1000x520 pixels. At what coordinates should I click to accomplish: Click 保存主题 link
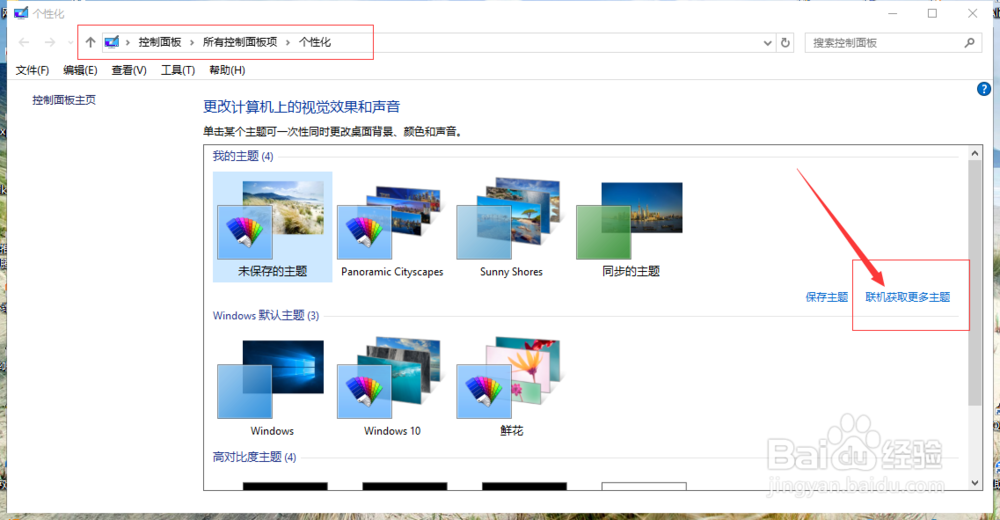click(x=827, y=297)
